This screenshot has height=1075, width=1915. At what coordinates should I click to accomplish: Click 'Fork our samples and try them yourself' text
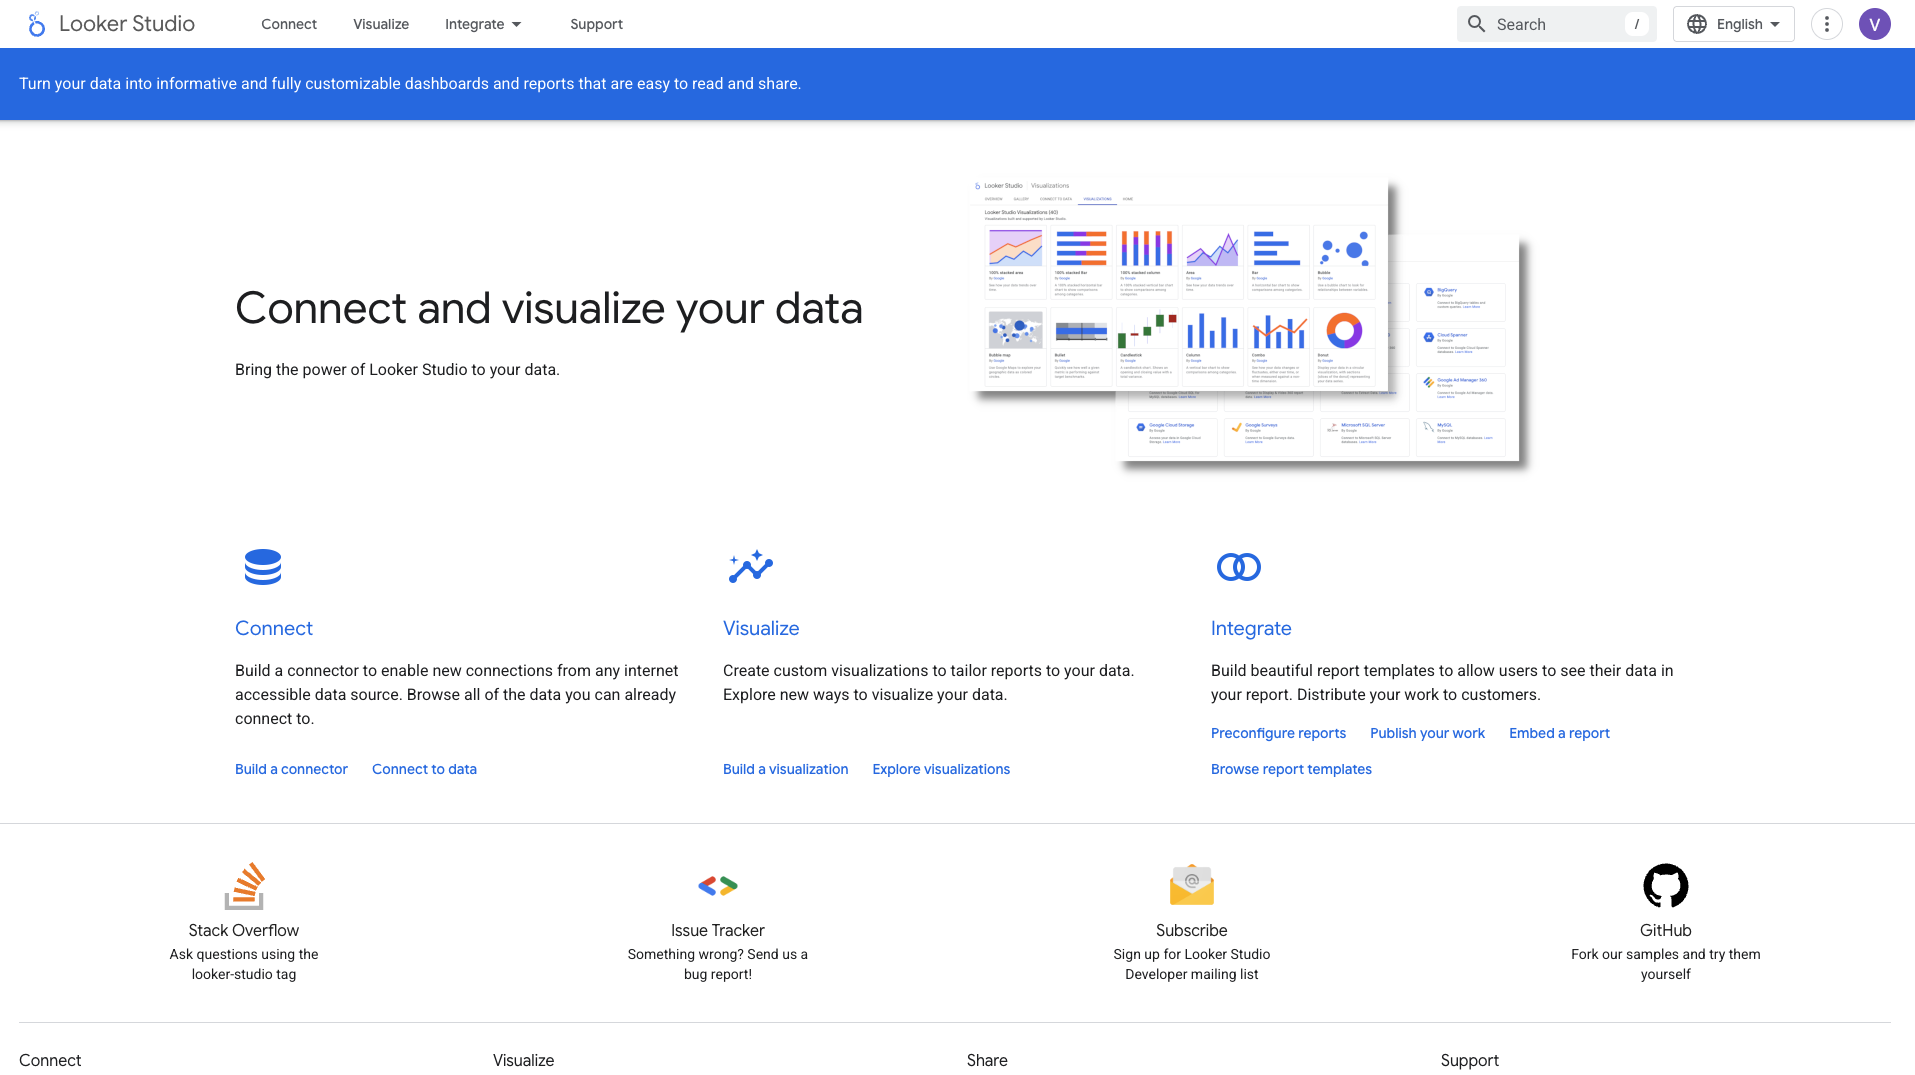click(x=1666, y=964)
